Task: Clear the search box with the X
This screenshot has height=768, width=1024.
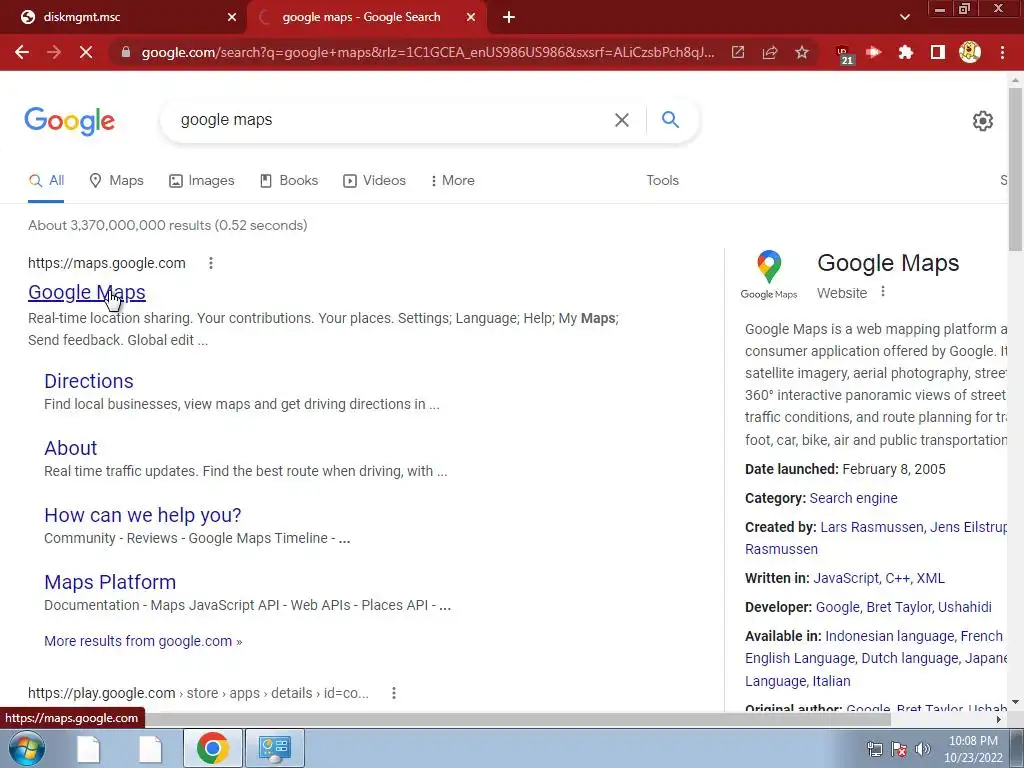Action: 622,120
